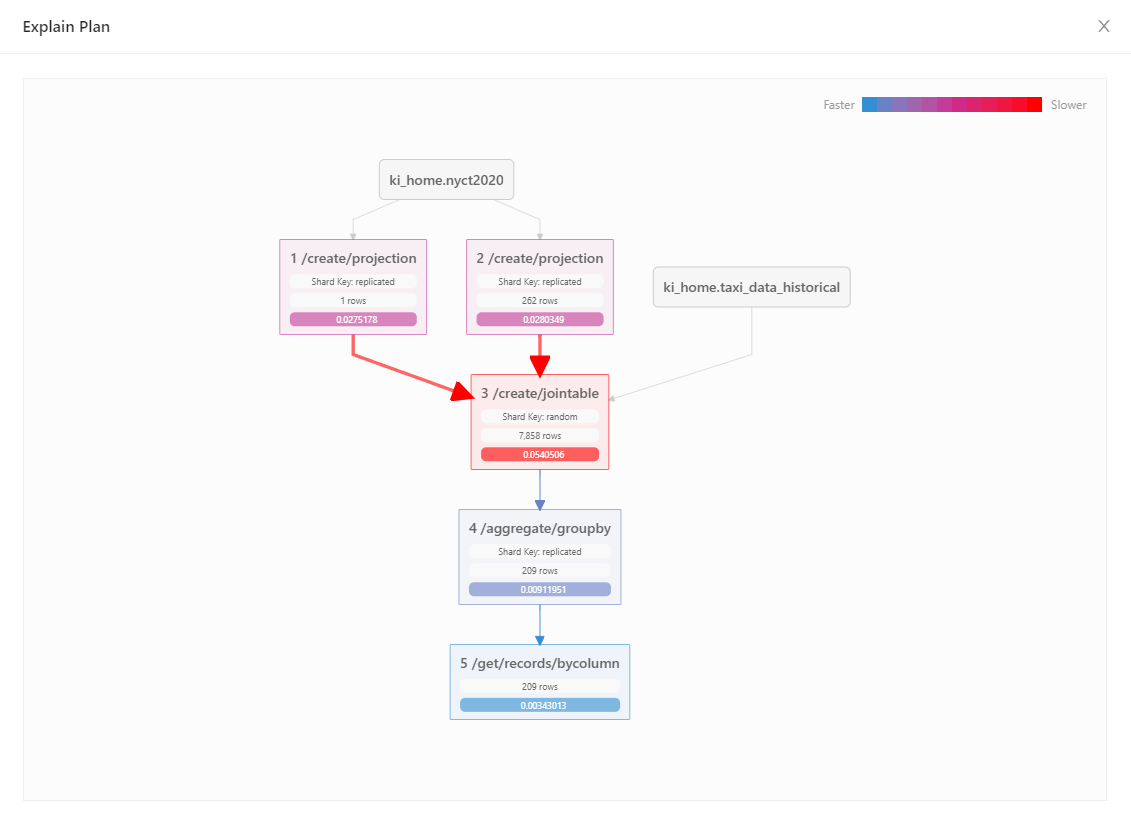Click the Faster-Slower color gradient bar
1131x823 pixels.
point(951,104)
